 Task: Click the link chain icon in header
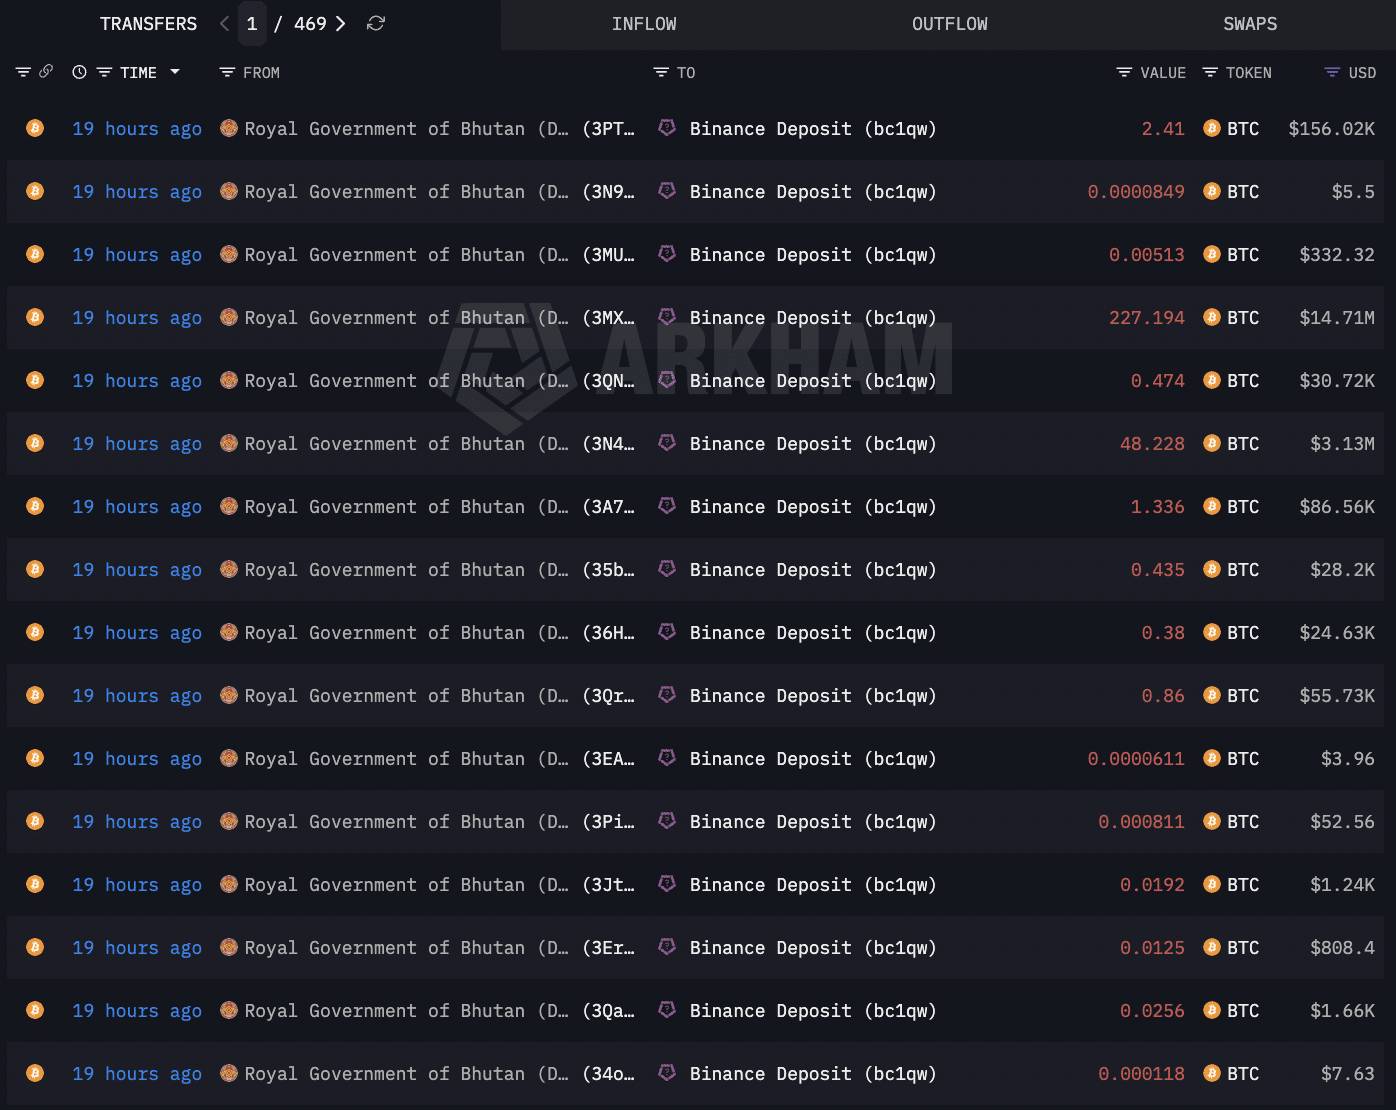[x=46, y=72]
